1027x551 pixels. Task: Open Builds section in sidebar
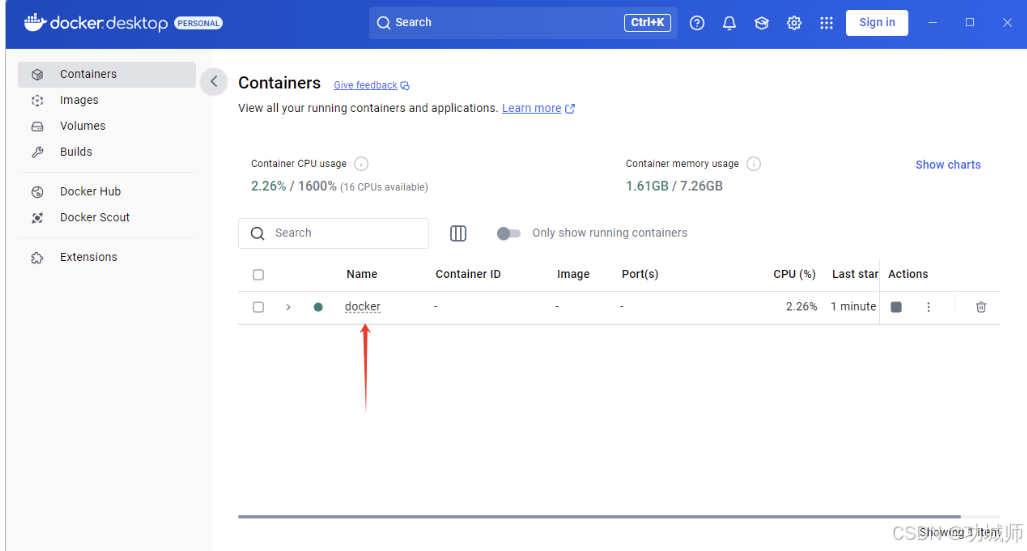coord(107,152)
